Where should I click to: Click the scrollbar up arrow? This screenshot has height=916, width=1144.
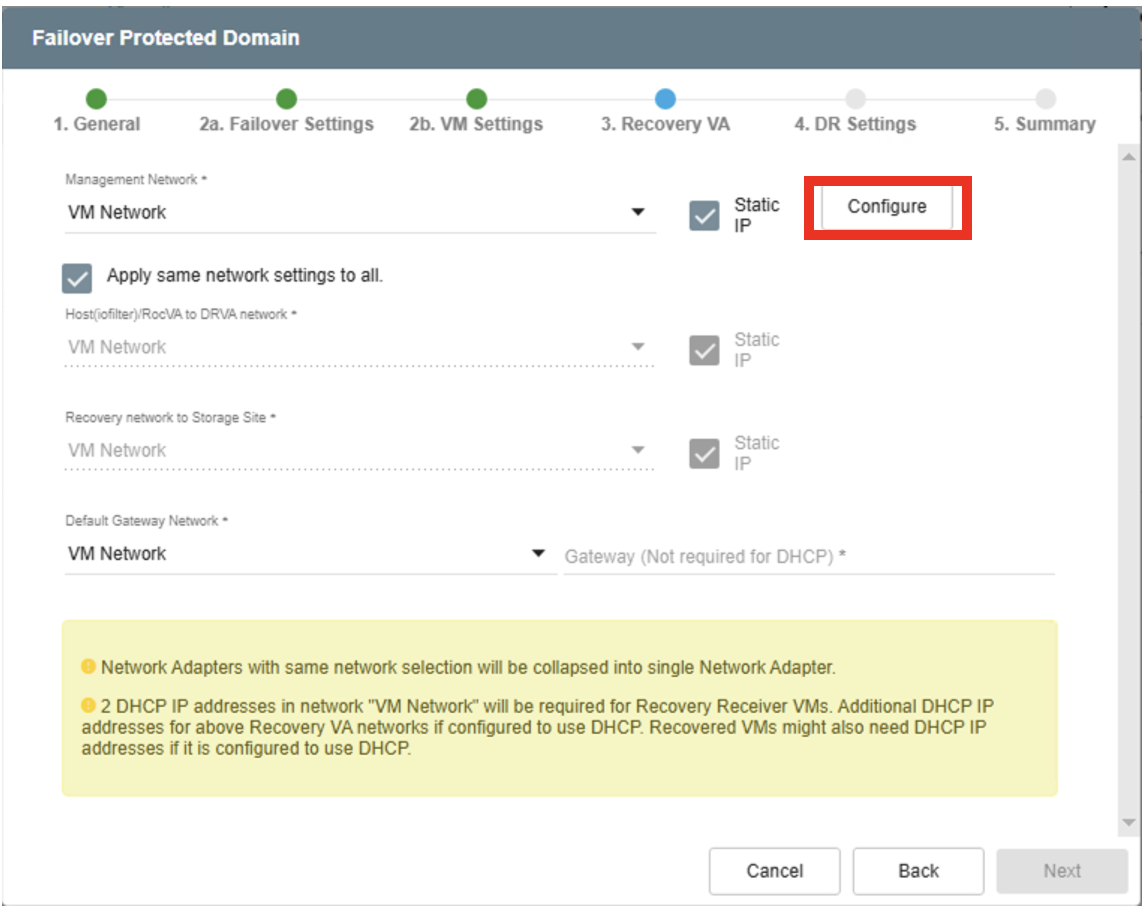1129,158
